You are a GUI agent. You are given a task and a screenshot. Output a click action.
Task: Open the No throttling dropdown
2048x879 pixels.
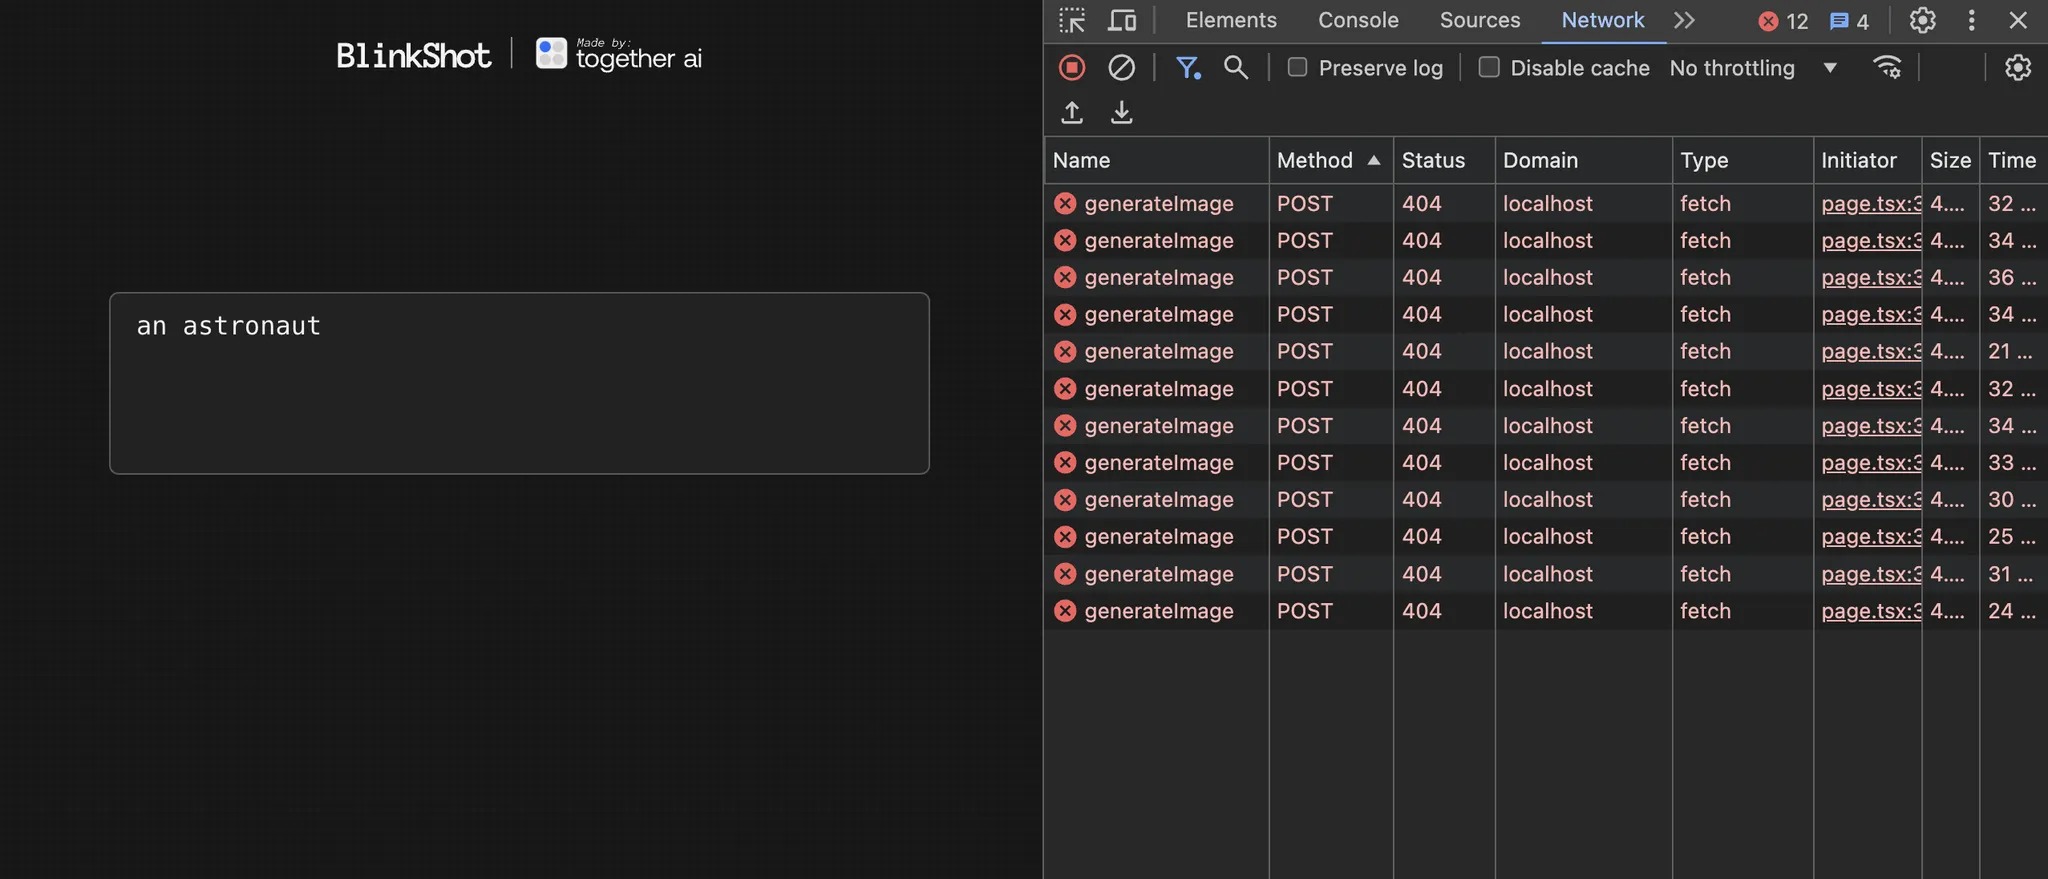[x=1753, y=68]
